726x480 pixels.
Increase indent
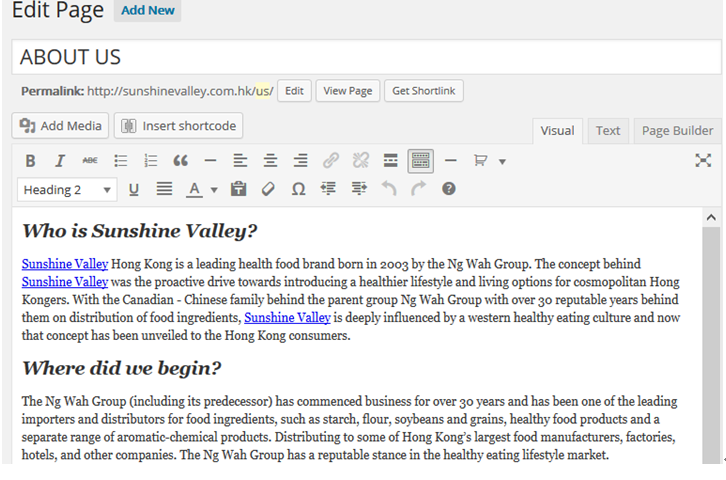pyautogui.click(x=359, y=189)
